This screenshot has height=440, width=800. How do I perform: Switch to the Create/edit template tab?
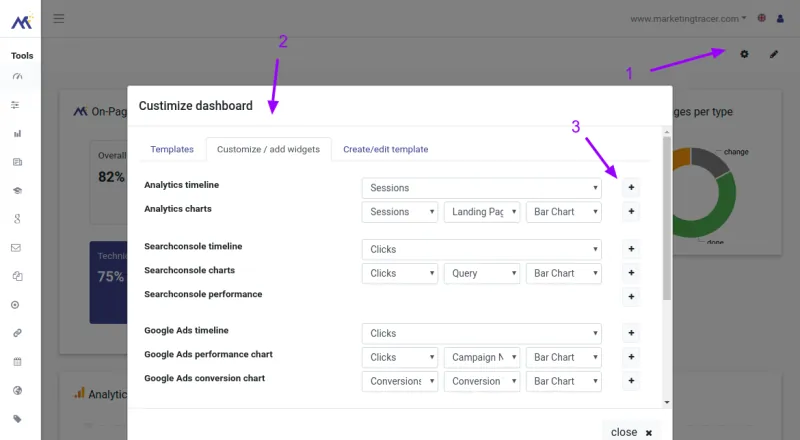[x=386, y=149]
